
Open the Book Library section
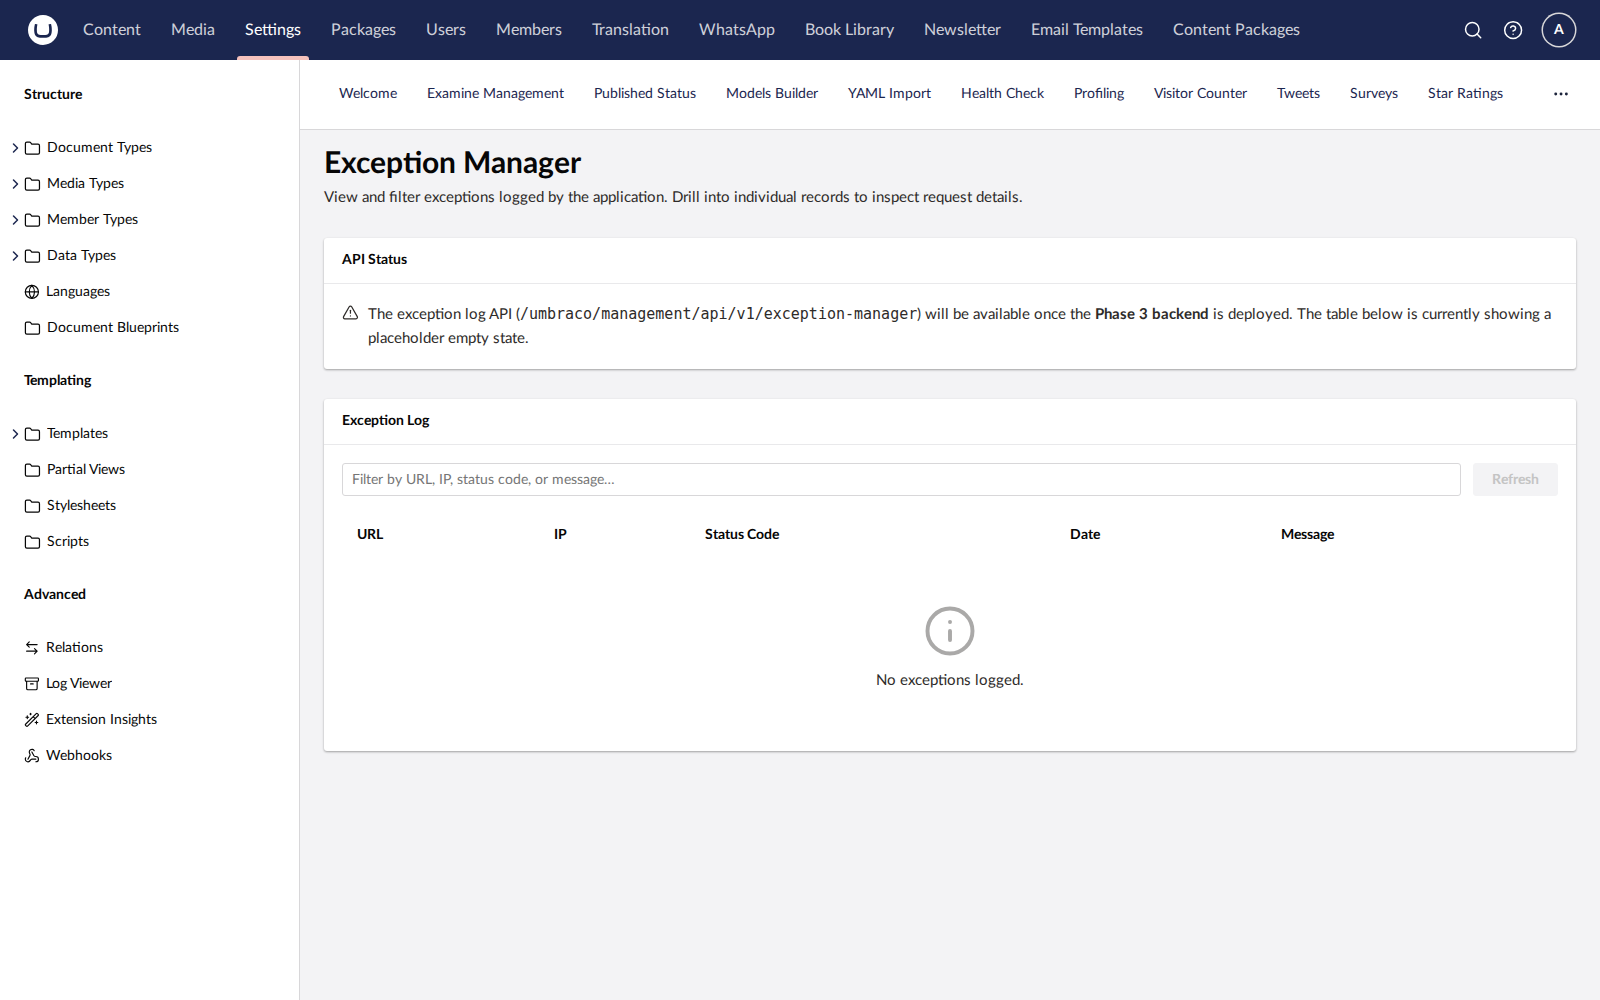[x=849, y=30]
